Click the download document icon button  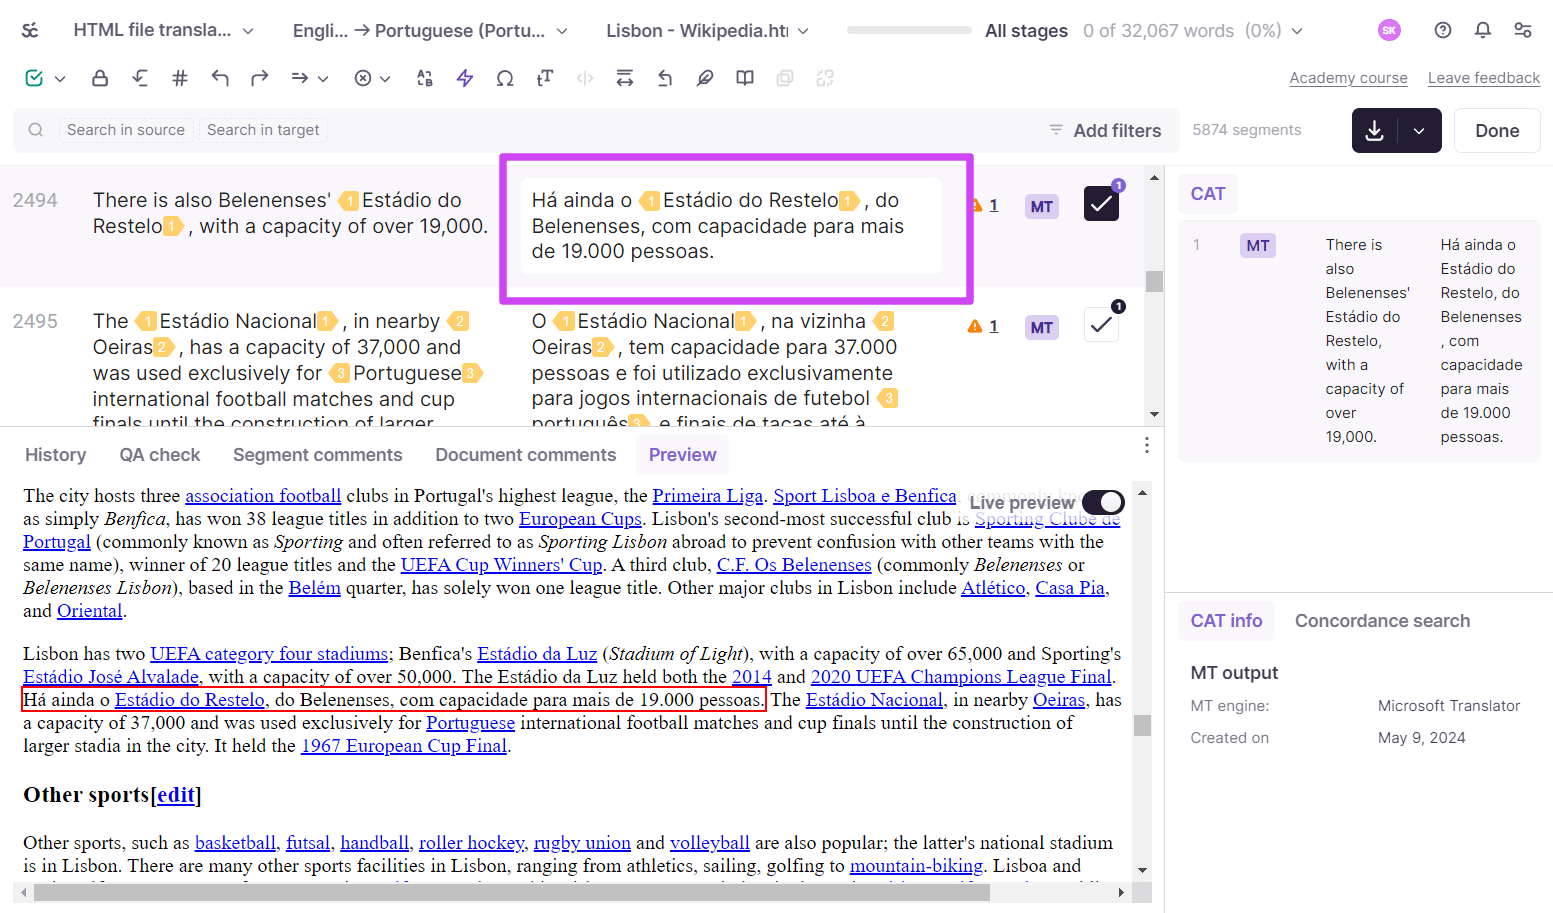(x=1375, y=131)
